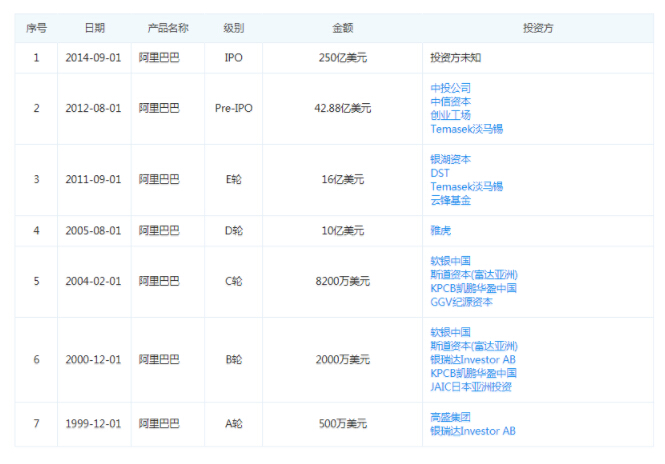Click the GGV纪源资本 link

[x=461, y=302]
